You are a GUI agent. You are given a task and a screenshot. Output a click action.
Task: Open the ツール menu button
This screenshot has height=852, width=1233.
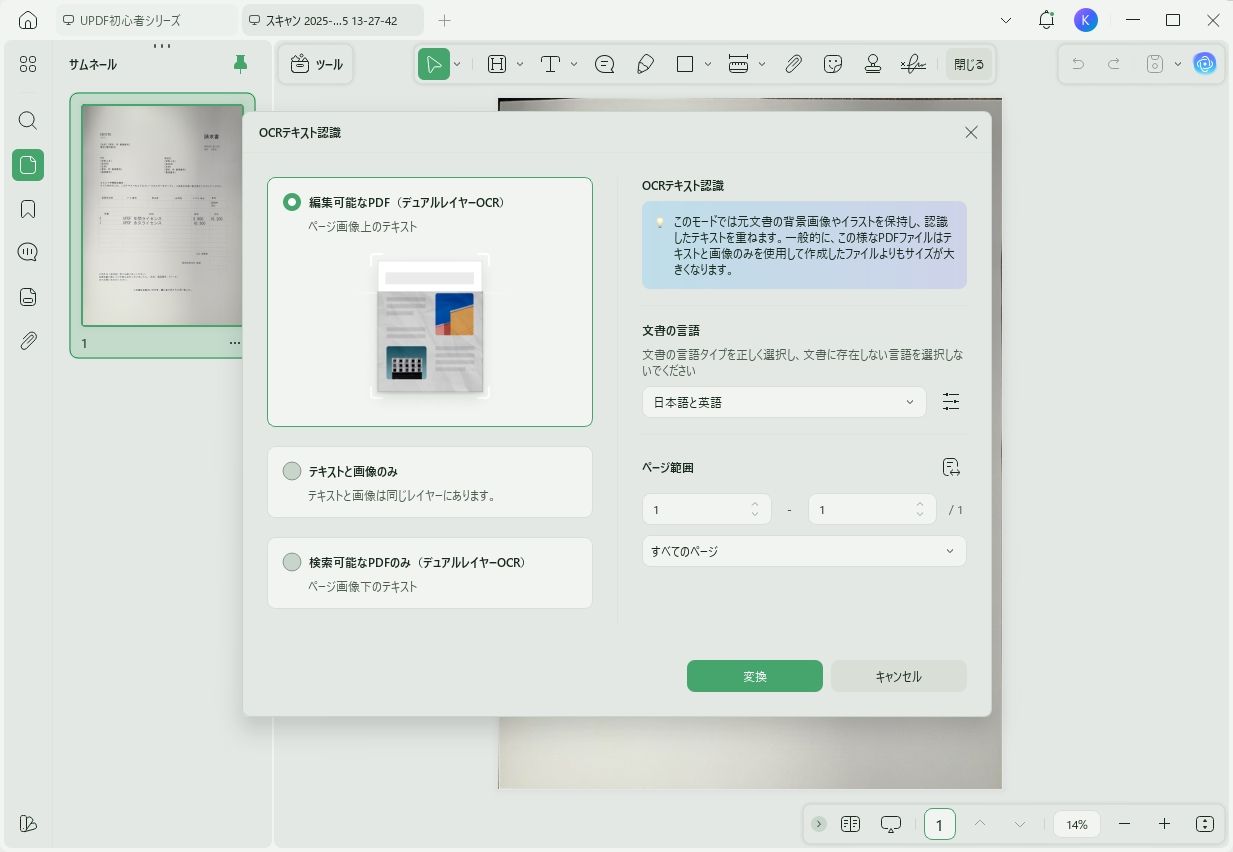pyautogui.click(x=316, y=64)
